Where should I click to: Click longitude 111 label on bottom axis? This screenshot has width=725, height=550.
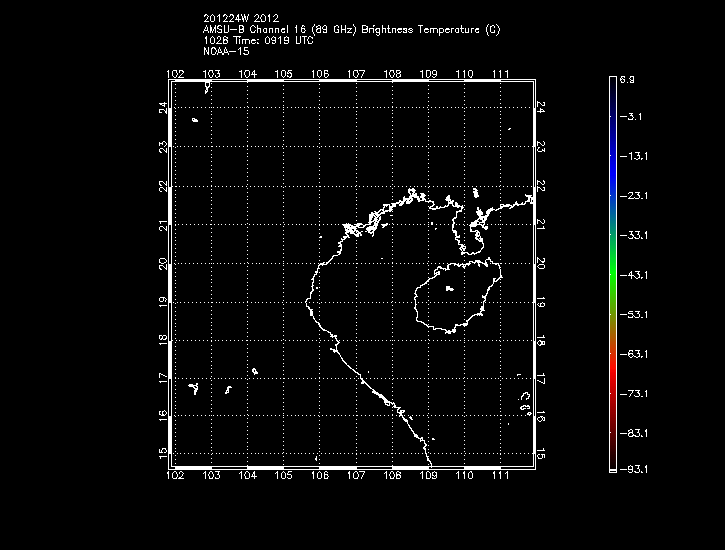pos(500,477)
